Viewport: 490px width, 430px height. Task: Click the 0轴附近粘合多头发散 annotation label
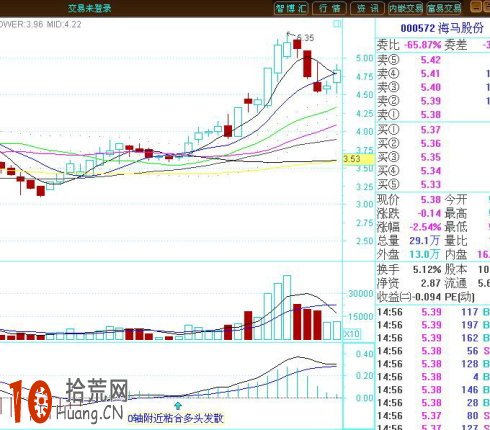pyautogui.click(x=176, y=418)
